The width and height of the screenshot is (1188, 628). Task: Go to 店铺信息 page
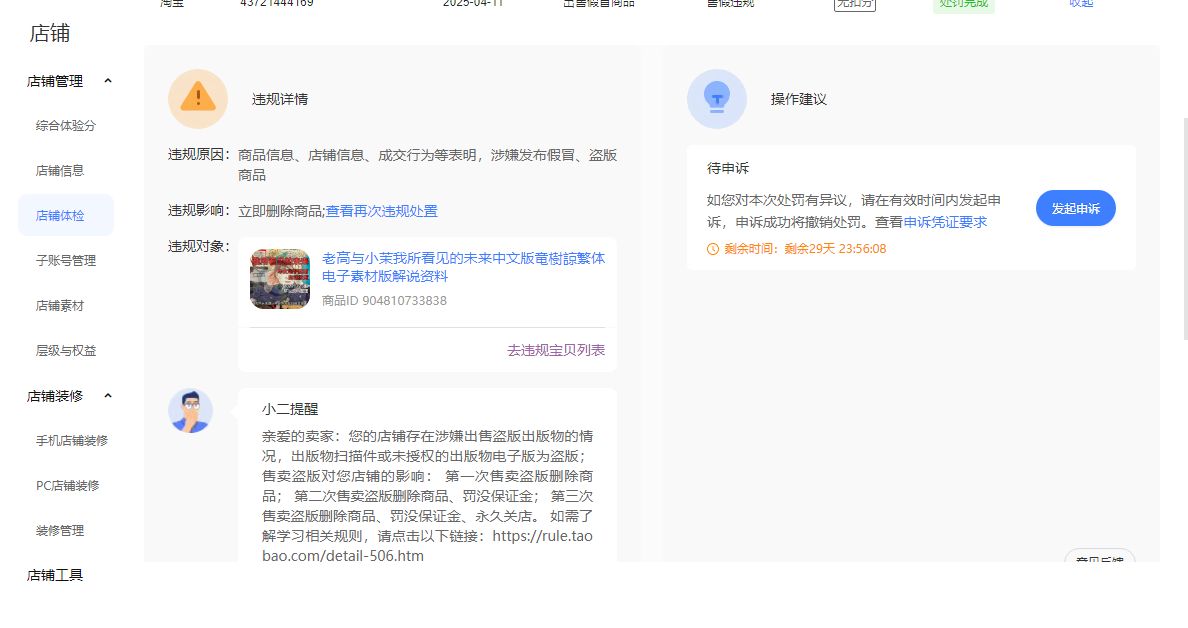[x=60, y=171]
